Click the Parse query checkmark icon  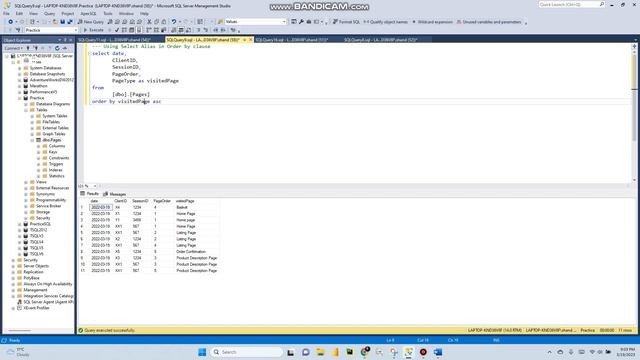117,30
